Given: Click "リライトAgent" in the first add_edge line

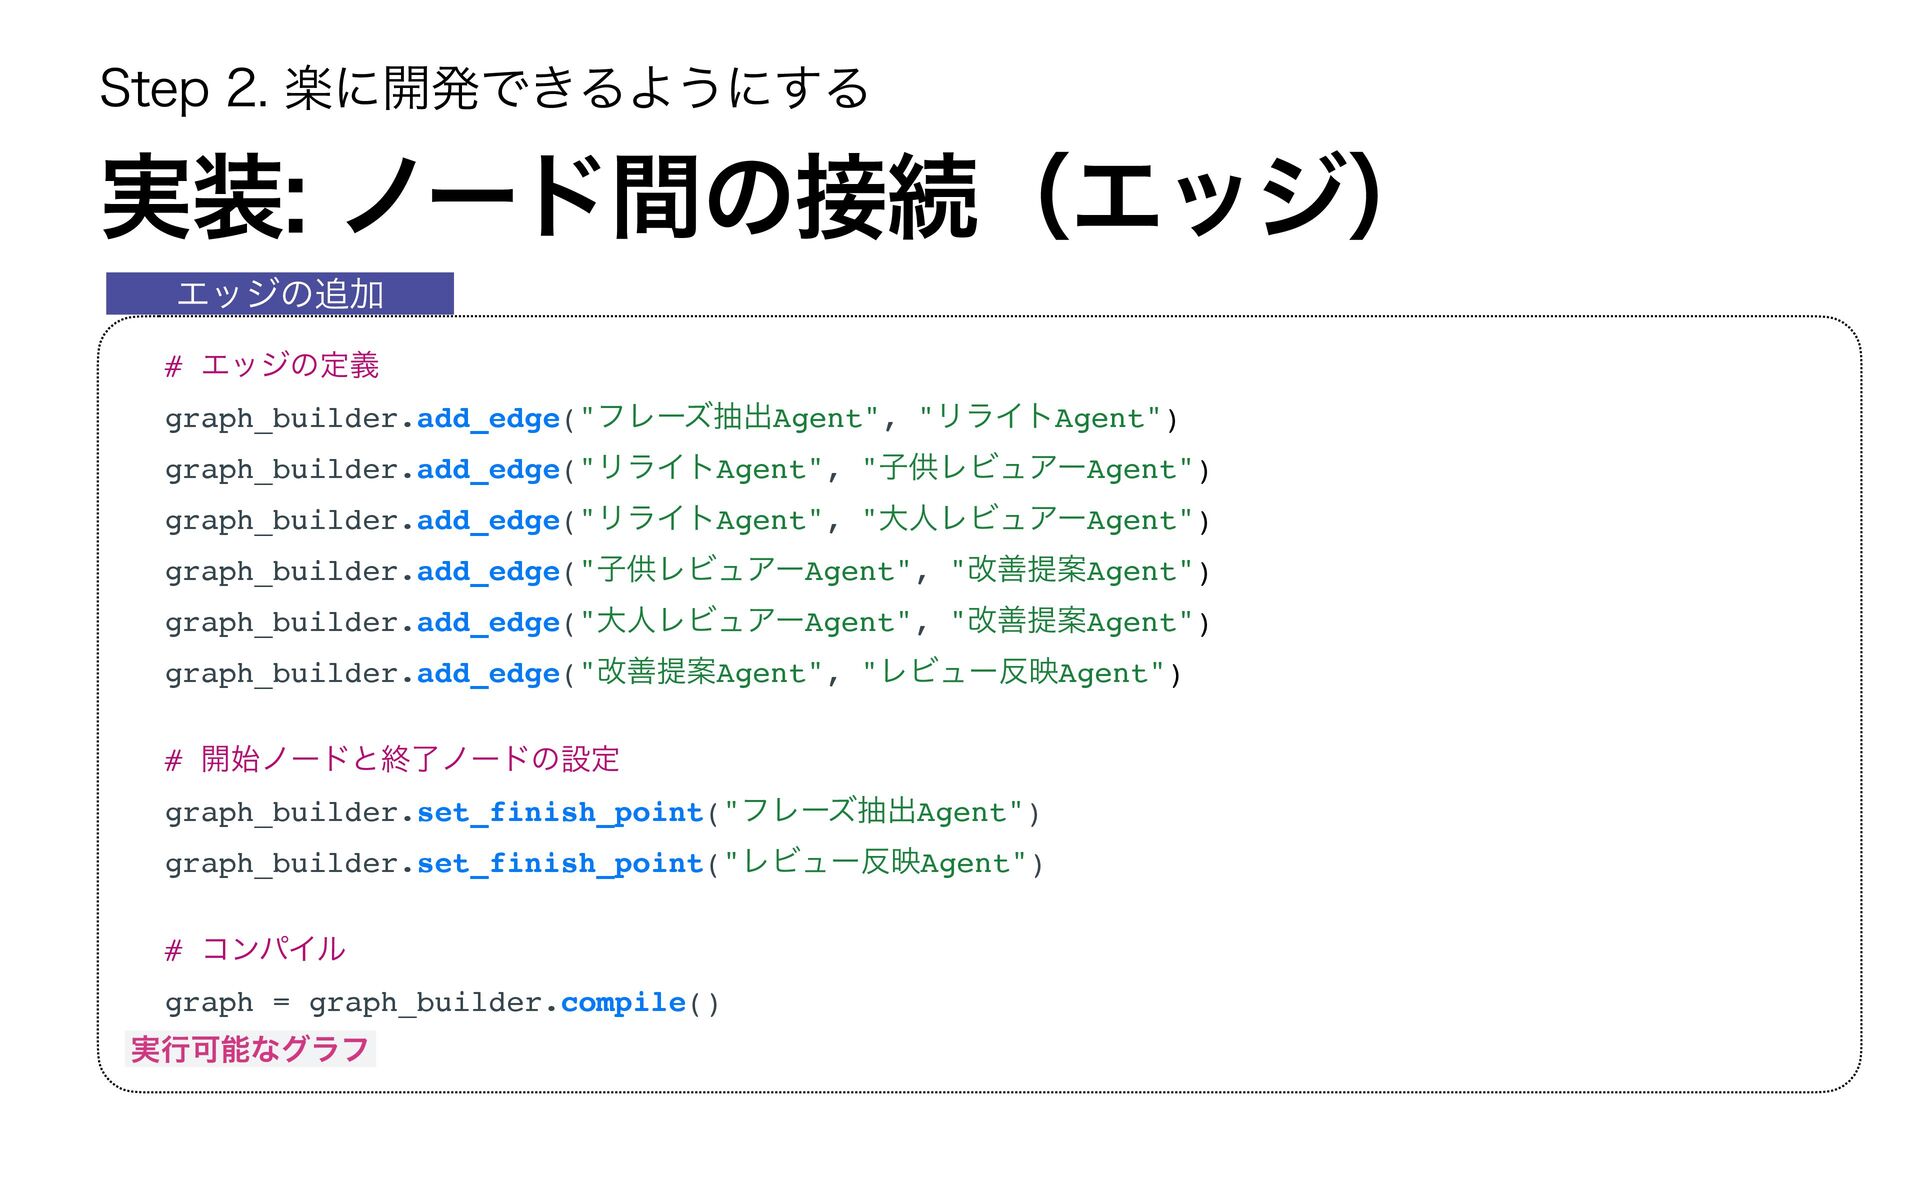Looking at the screenshot, I should click(1040, 418).
